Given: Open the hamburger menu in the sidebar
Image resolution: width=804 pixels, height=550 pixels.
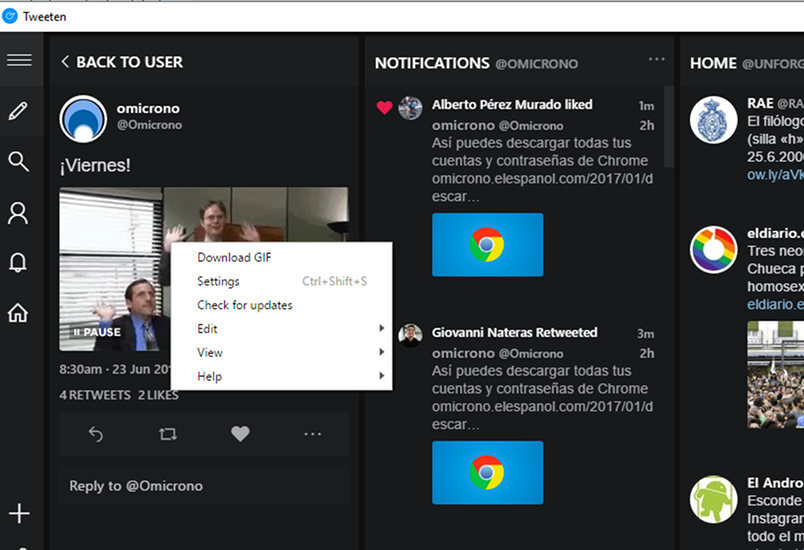Looking at the screenshot, I should point(19,60).
